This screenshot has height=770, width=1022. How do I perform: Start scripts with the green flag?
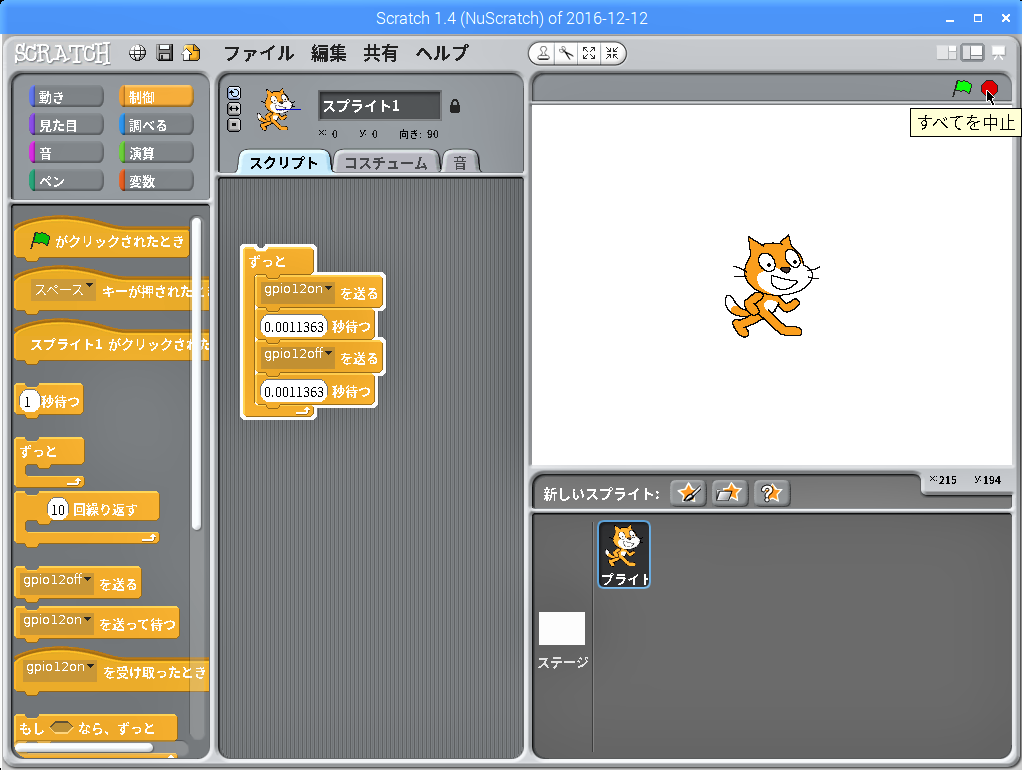point(962,88)
